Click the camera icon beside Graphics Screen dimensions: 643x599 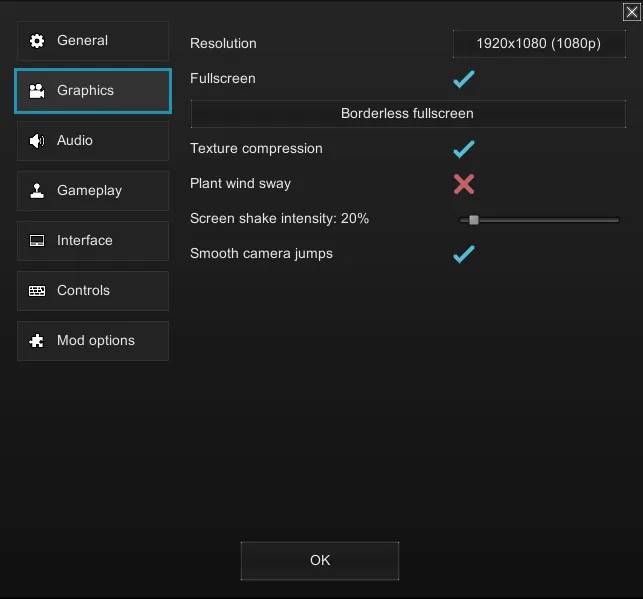click(37, 91)
